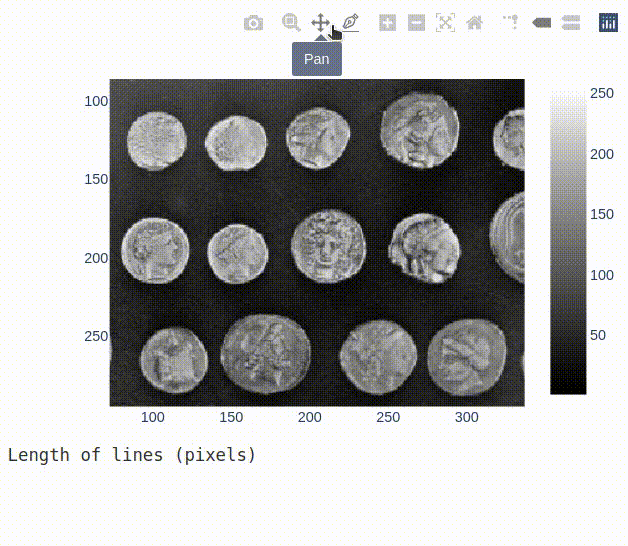Compare data on hover icon

[571, 22]
